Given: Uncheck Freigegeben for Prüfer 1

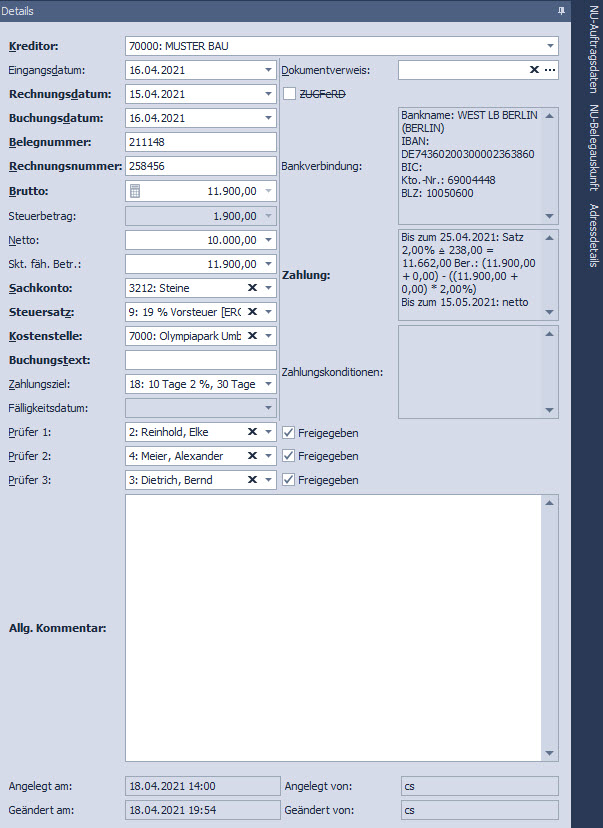Looking at the screenshot, I should 290,433.
